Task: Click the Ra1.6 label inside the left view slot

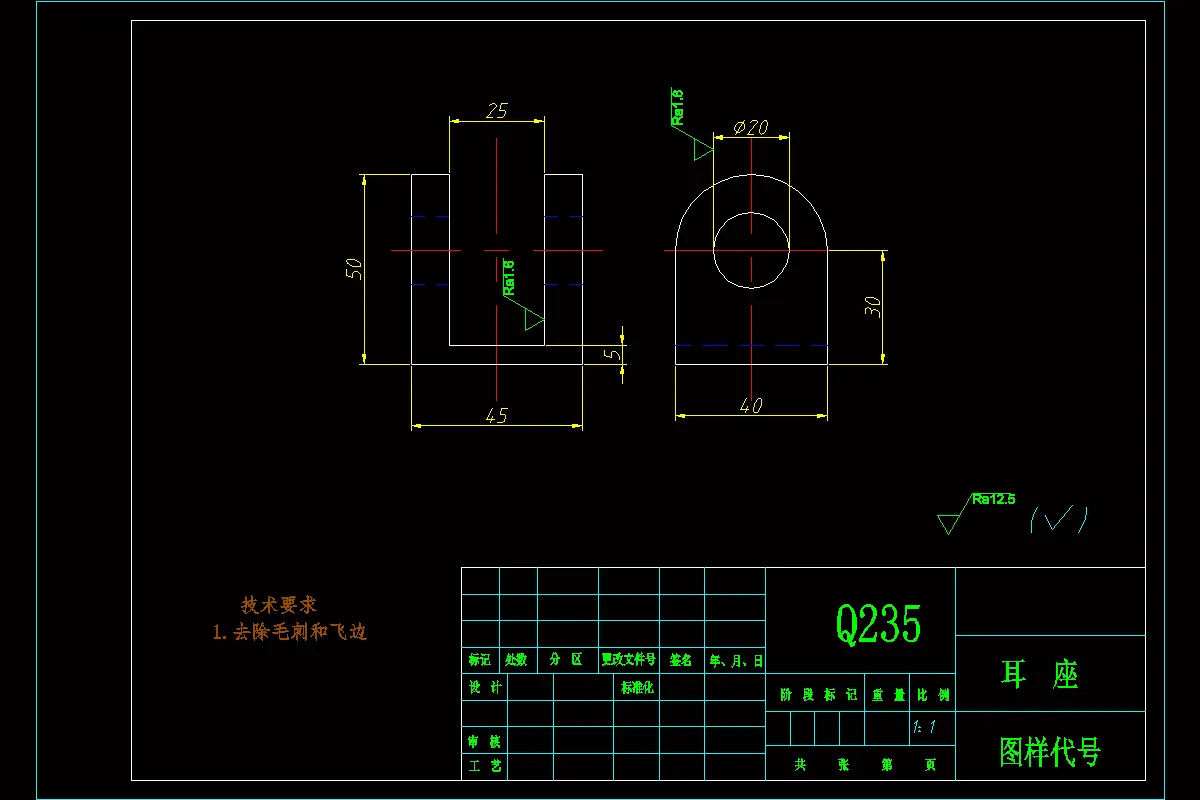Action: click(x=508, y=278)
